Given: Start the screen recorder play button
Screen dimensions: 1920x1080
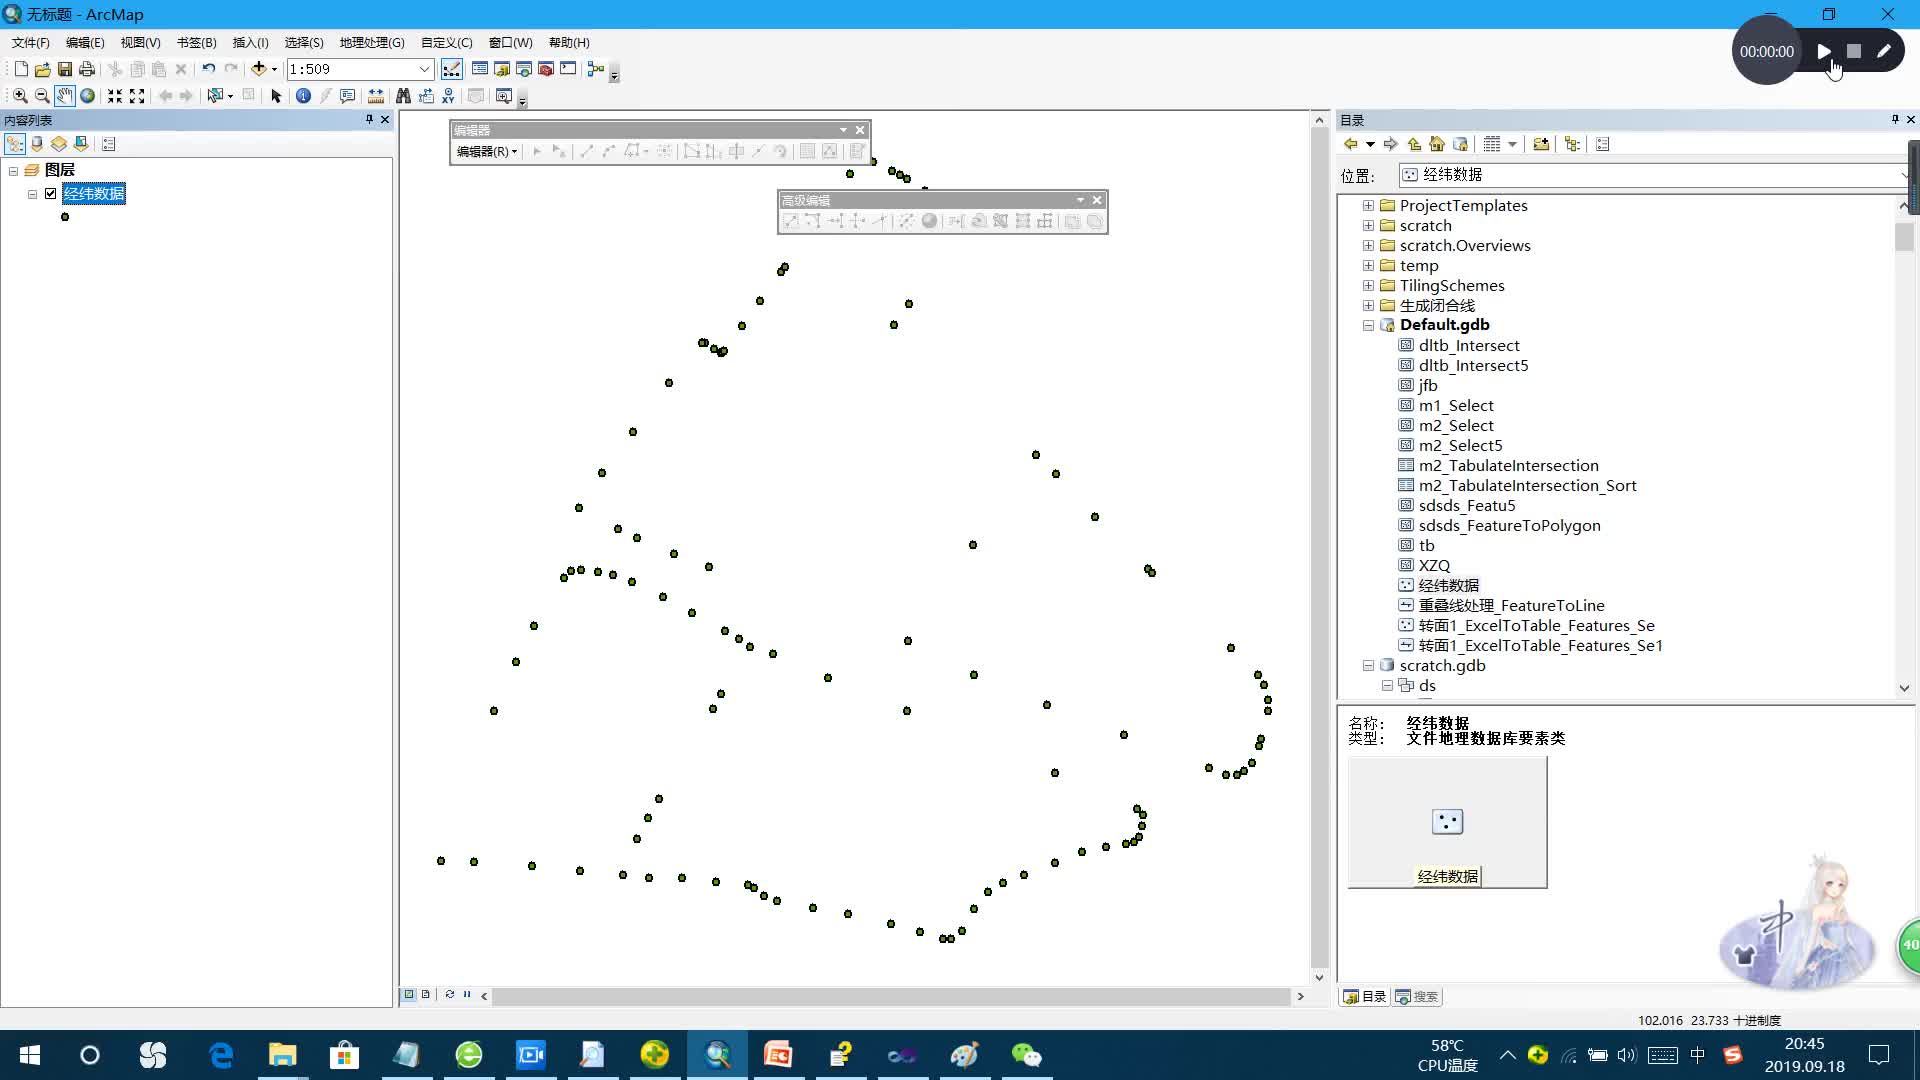Looking at the screenshot, I should (1824, 51).
